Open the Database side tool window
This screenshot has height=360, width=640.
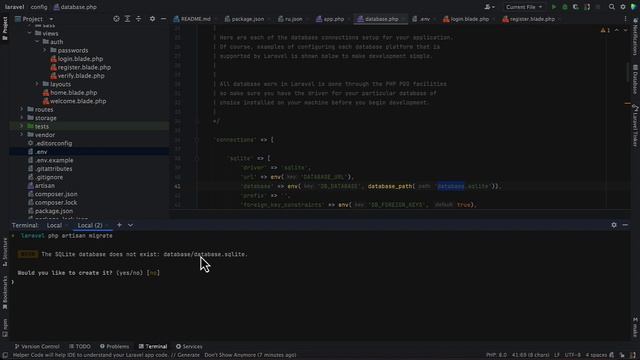pos(635,79)
